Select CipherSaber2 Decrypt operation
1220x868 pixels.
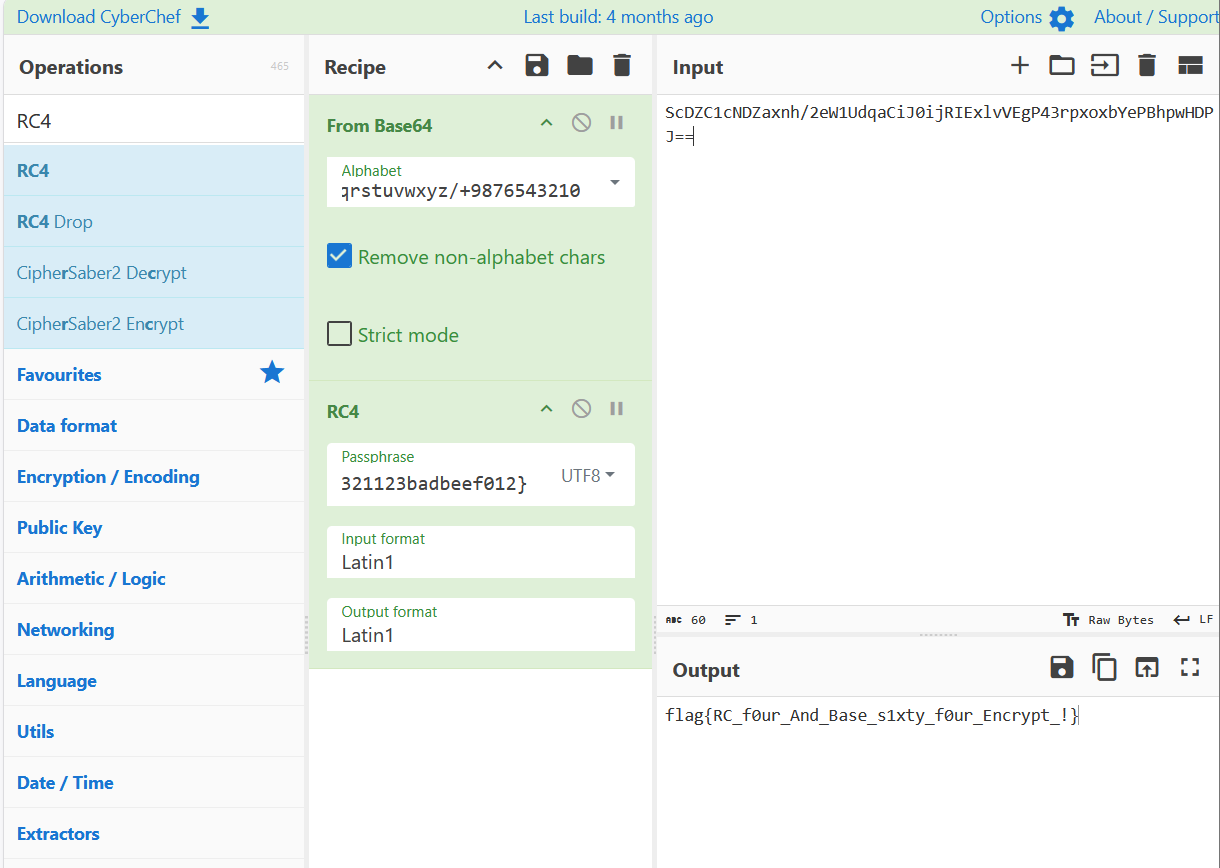tap(154, 272)
